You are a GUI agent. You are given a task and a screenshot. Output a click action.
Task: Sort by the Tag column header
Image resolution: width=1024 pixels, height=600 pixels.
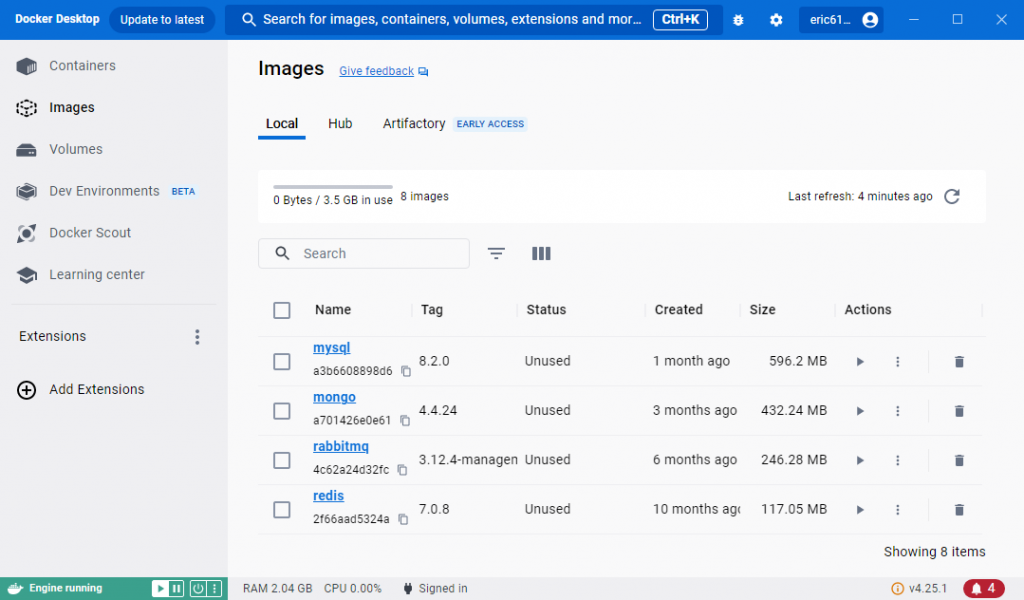432,309
